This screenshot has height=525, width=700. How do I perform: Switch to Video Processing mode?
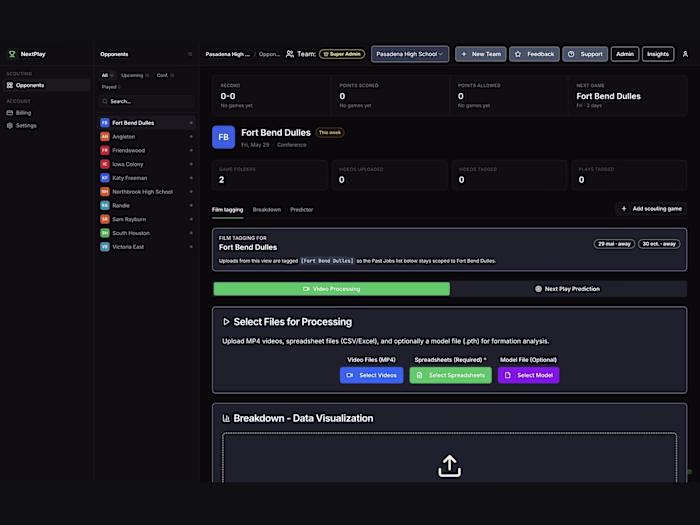(332, 289)
